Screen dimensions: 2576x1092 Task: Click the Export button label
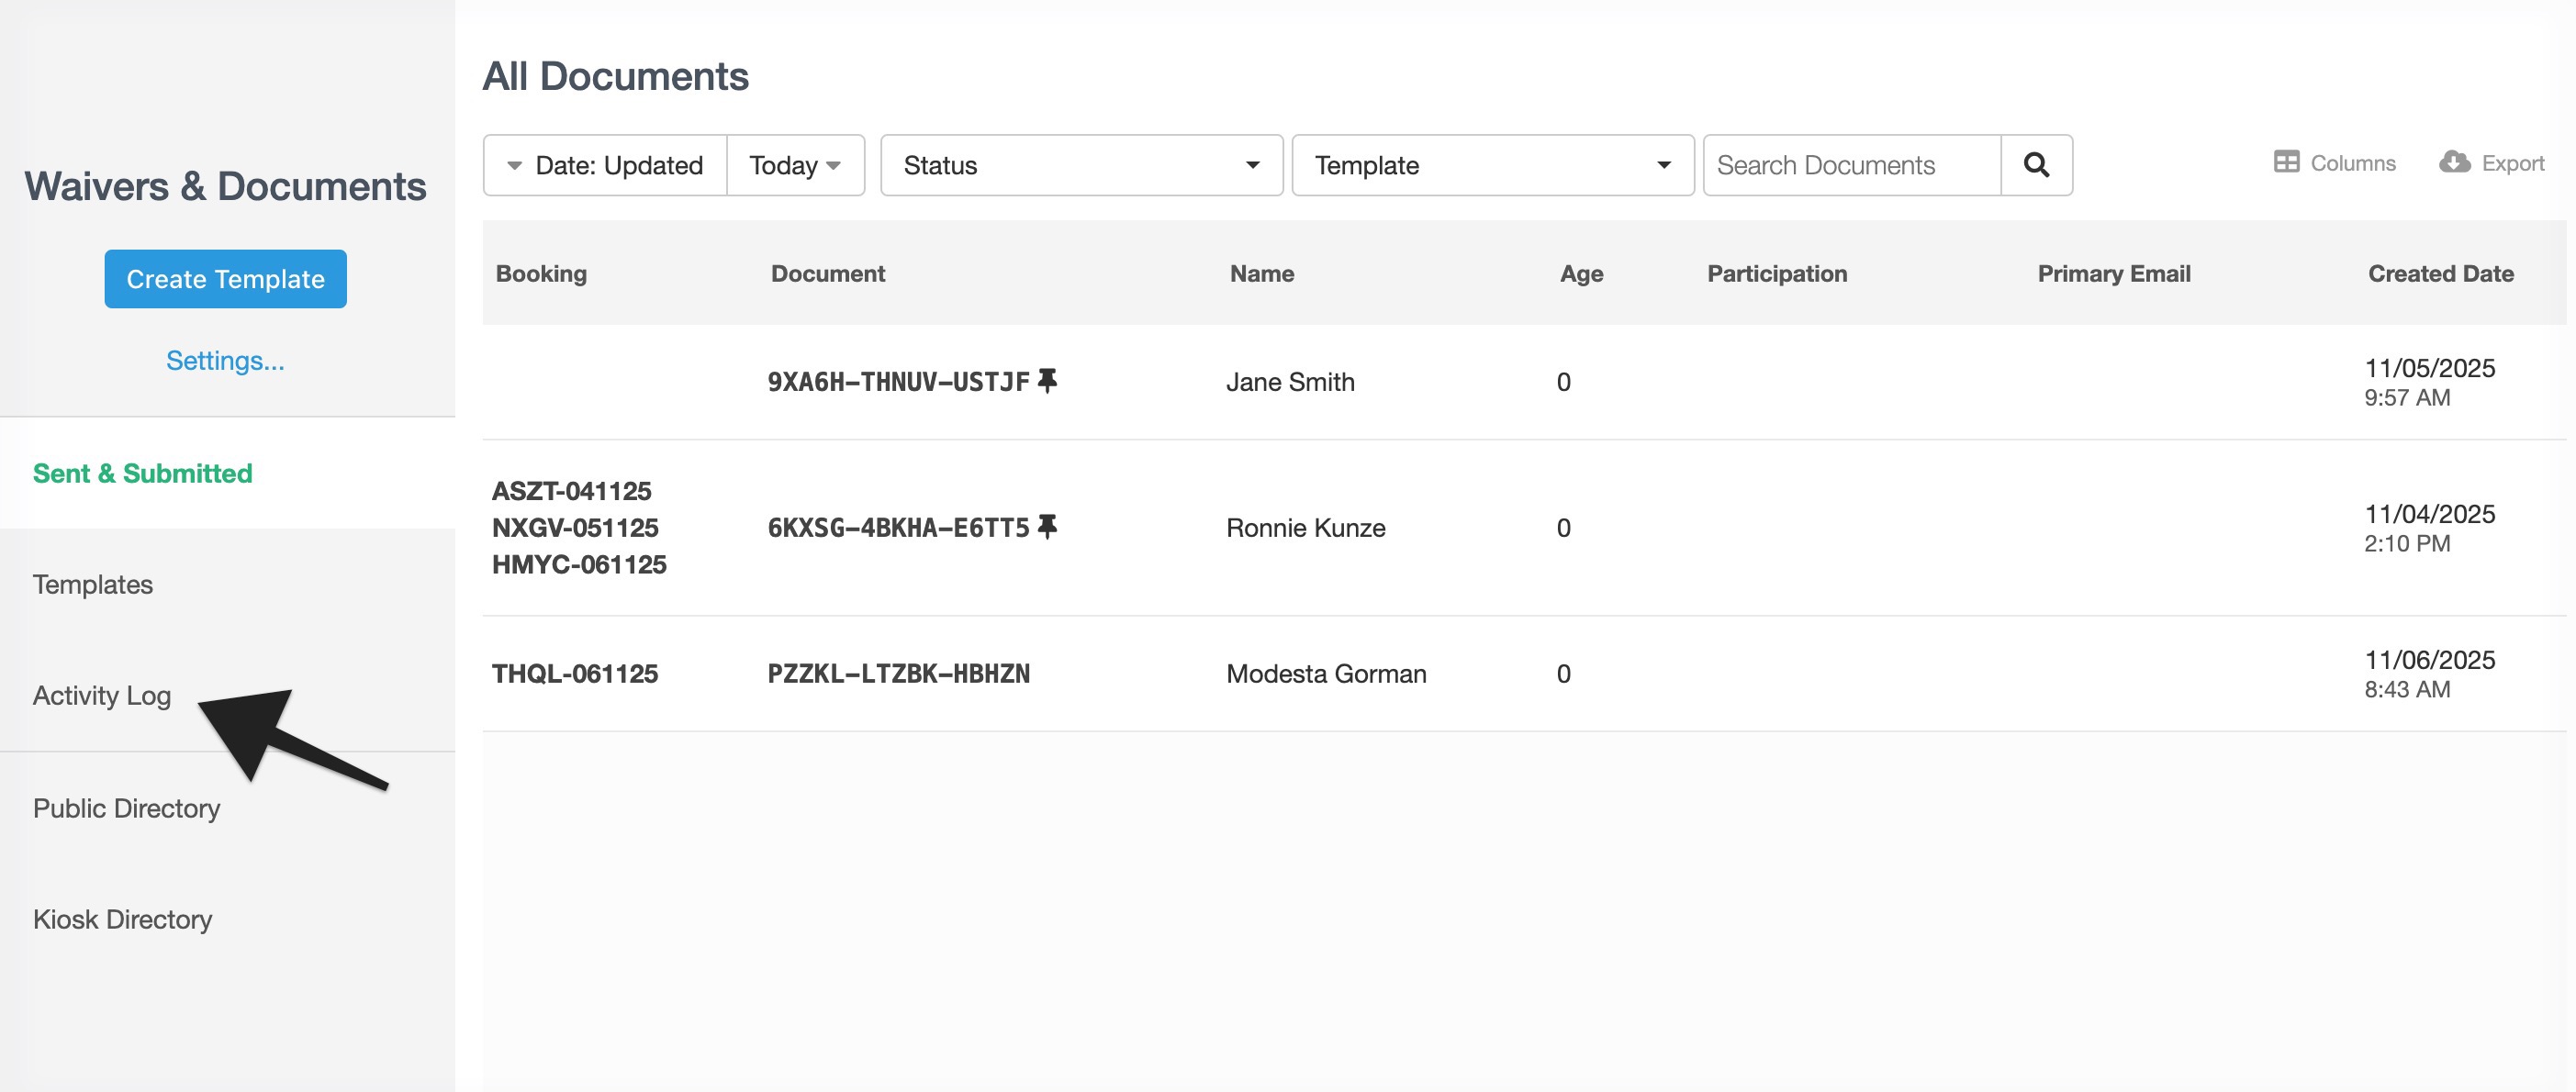(2512, 163)
